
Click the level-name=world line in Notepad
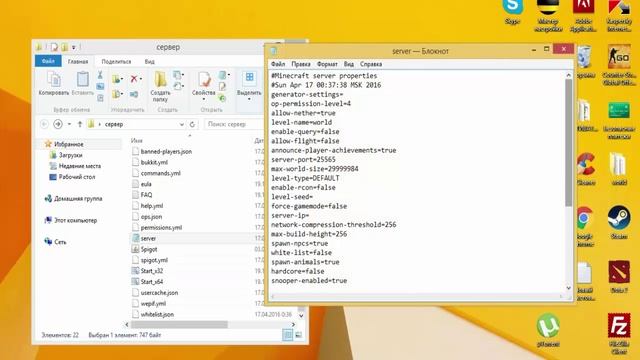coord(301,122)
